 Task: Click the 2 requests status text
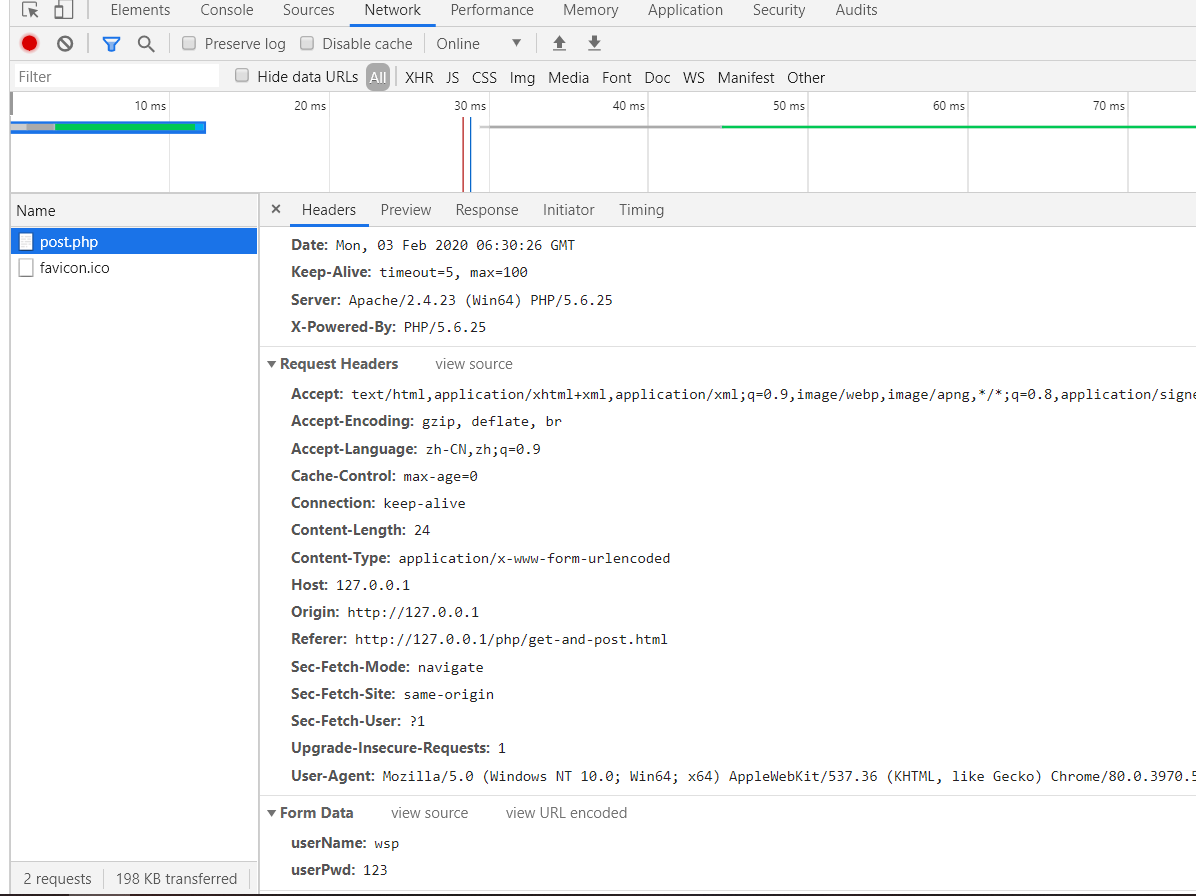[57, 879]
